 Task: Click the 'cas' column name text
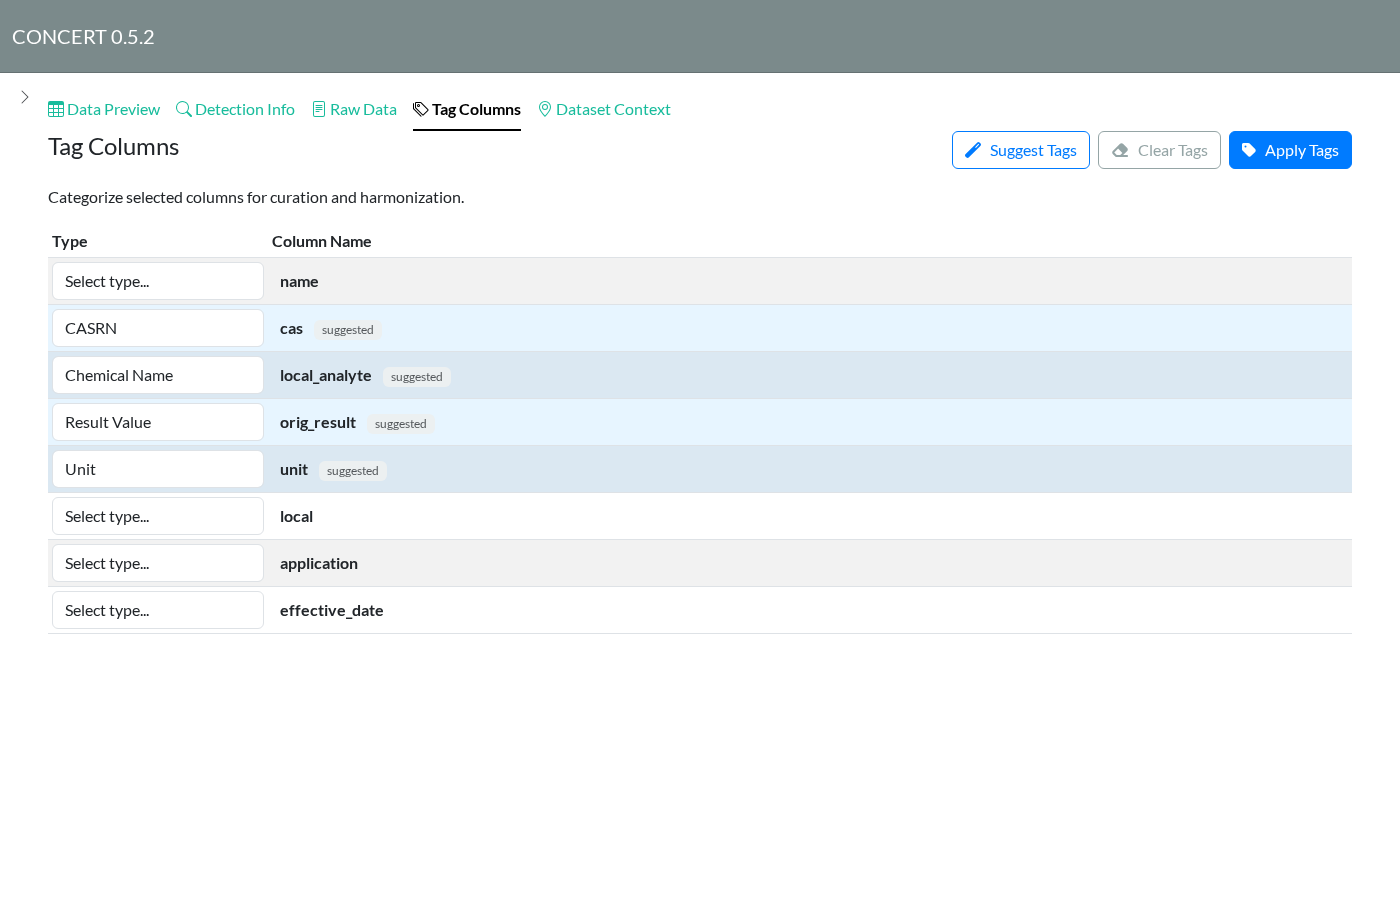[291, 329]
